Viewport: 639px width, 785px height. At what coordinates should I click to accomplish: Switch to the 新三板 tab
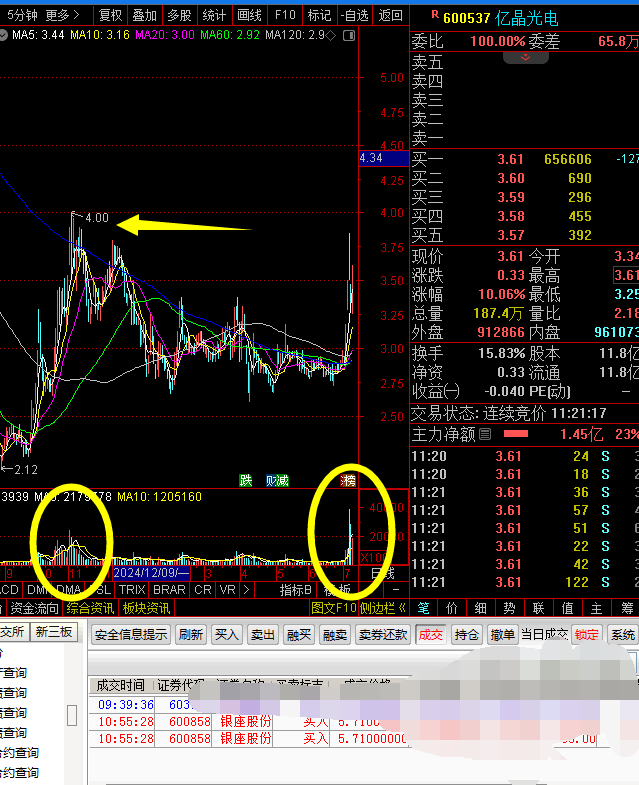pyautogui.click(x=53, y=632)
